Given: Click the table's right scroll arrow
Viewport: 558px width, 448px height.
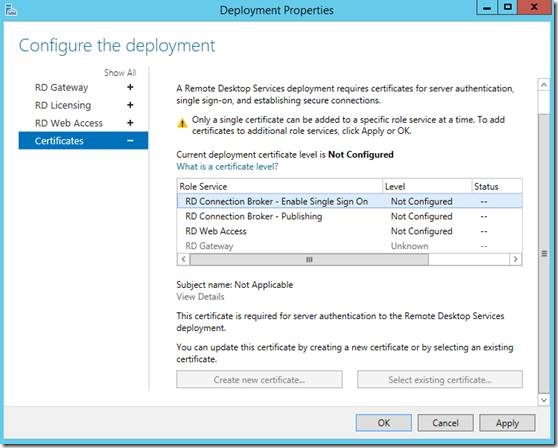Looking at the screenshot, I should (x=516, y=259).
